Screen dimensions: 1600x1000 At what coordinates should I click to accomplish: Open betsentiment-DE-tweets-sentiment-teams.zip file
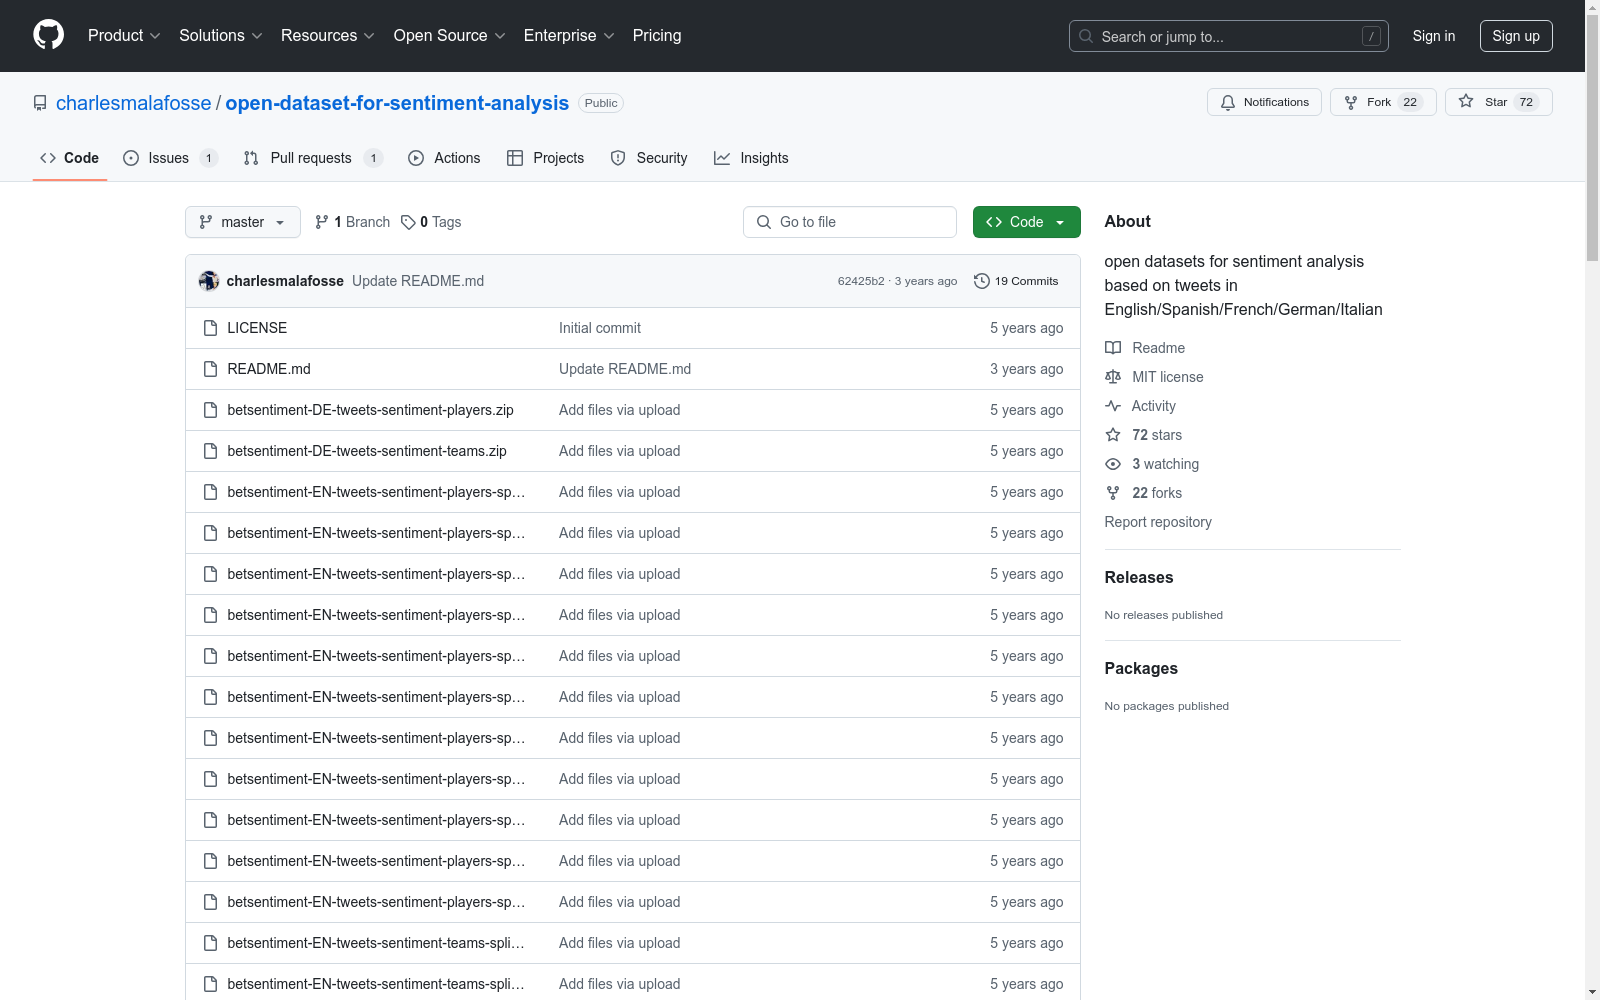coord(367,451)
